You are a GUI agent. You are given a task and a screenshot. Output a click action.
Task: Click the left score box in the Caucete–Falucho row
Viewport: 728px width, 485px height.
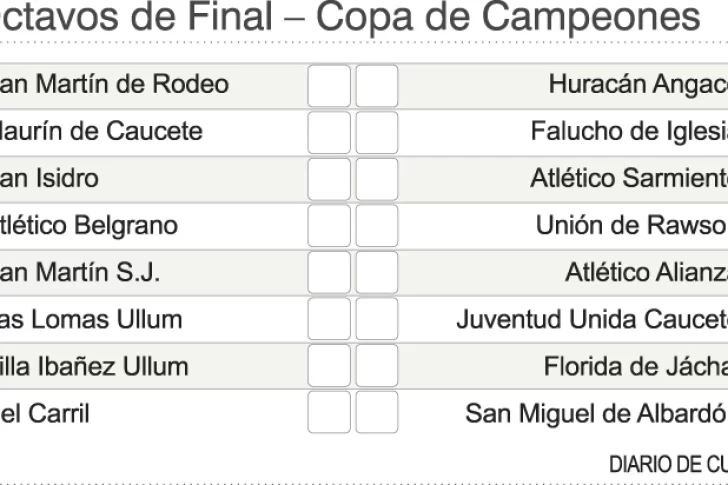329,132
